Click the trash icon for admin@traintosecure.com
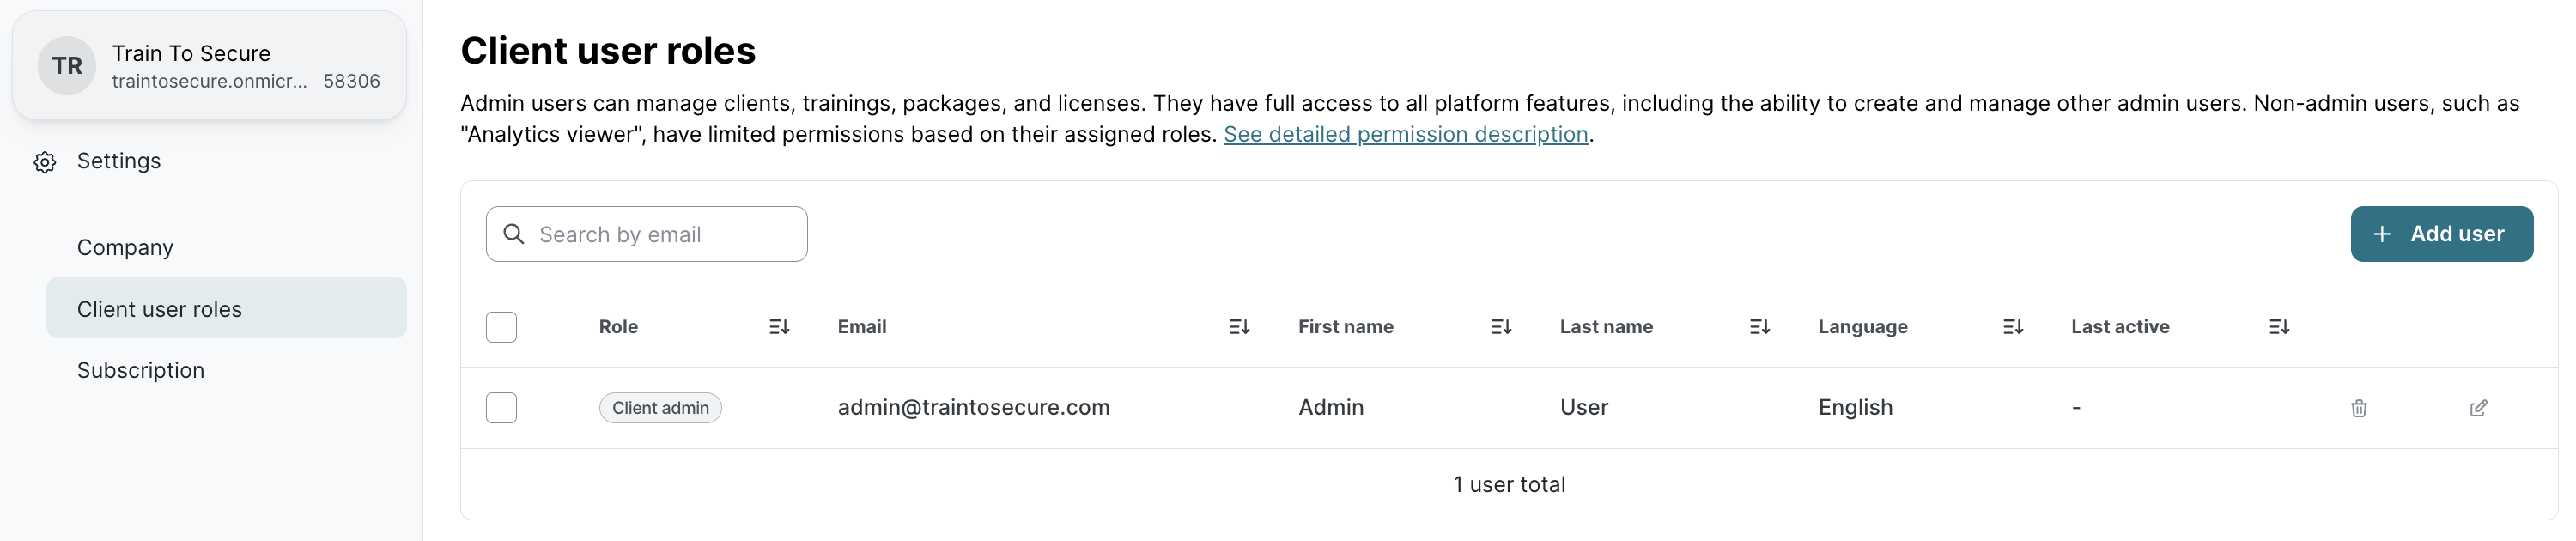This screenshot has height=541, width=2576. pos(2358,408)
